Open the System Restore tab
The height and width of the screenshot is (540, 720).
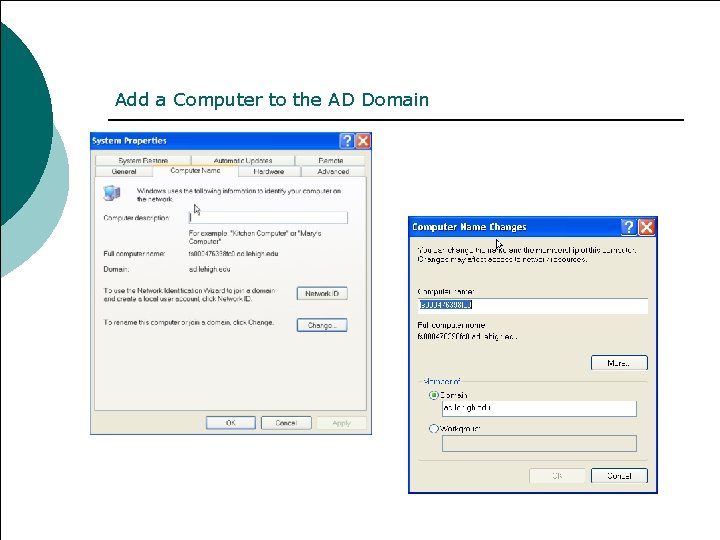pos(143,160)
